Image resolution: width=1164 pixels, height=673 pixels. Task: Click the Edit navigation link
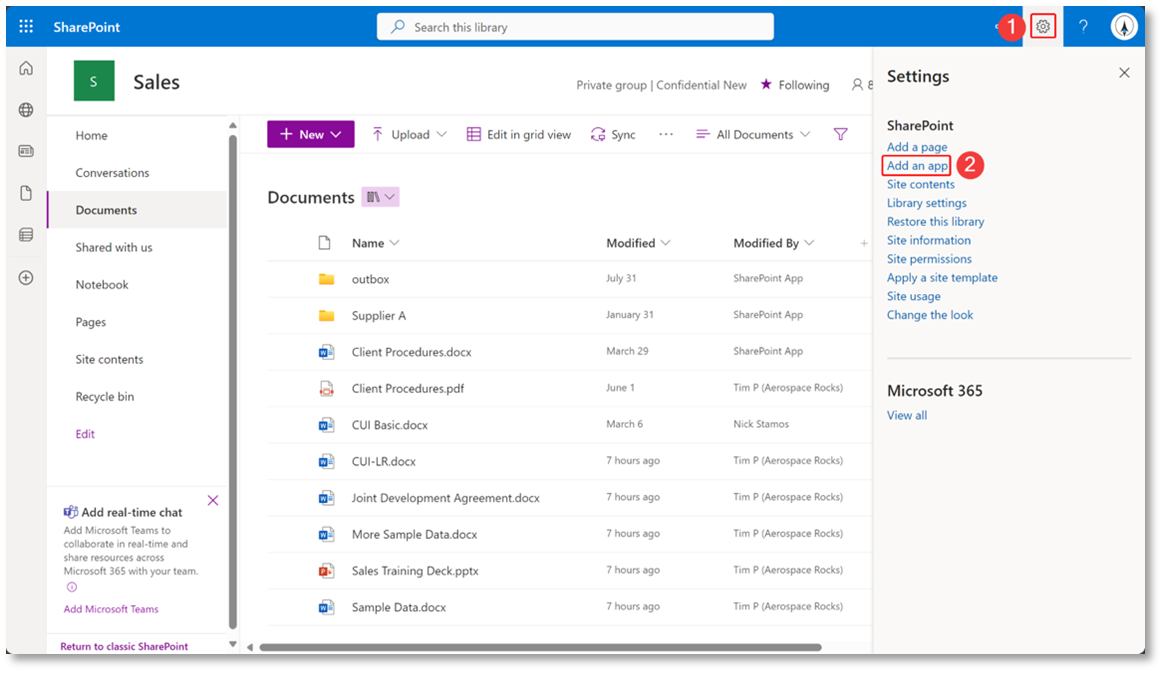(85, 434)
